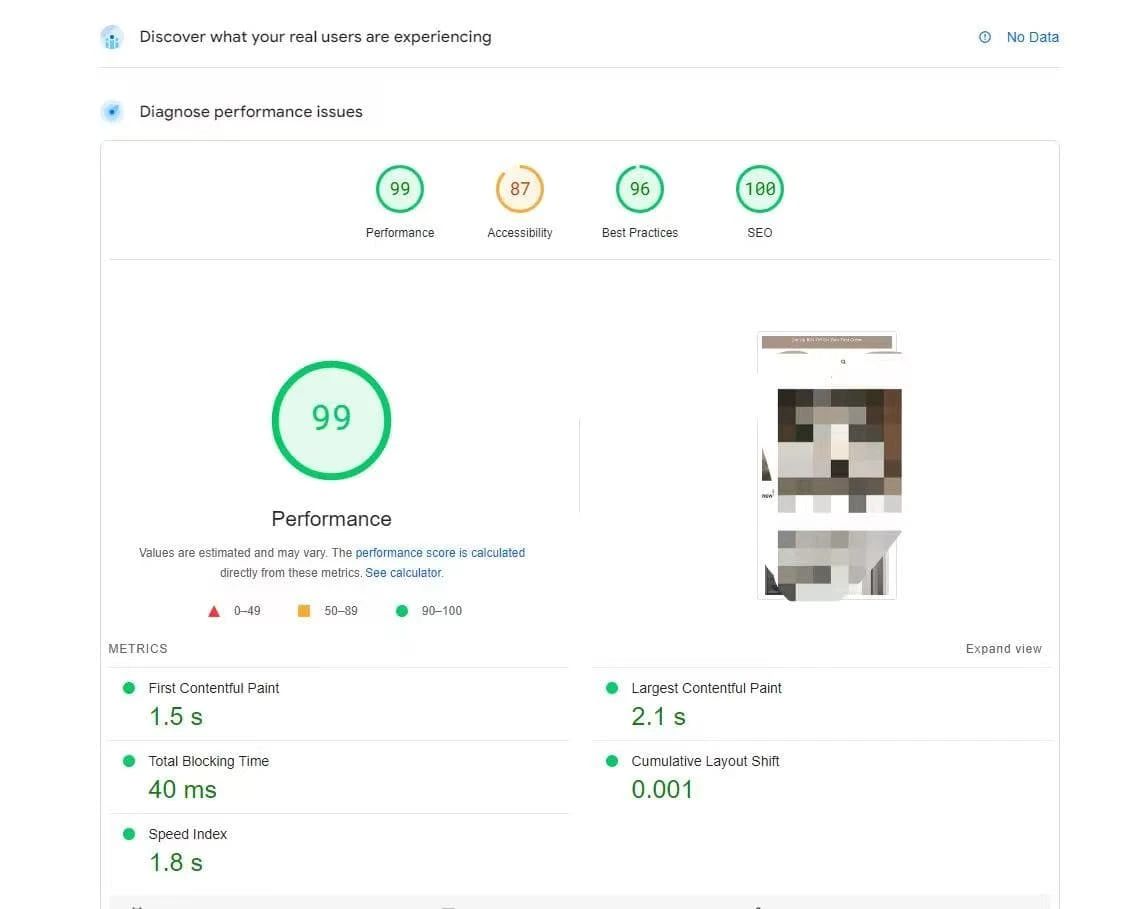
Task: Click the Diagnose performance issues icon
Action: [112, 112]
